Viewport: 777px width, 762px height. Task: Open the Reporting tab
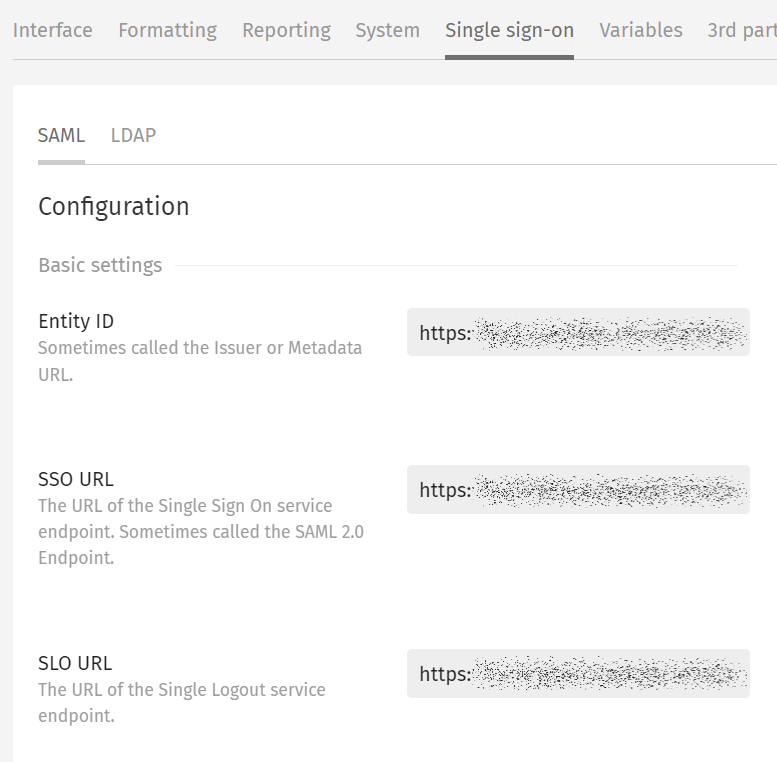(286, 30)
